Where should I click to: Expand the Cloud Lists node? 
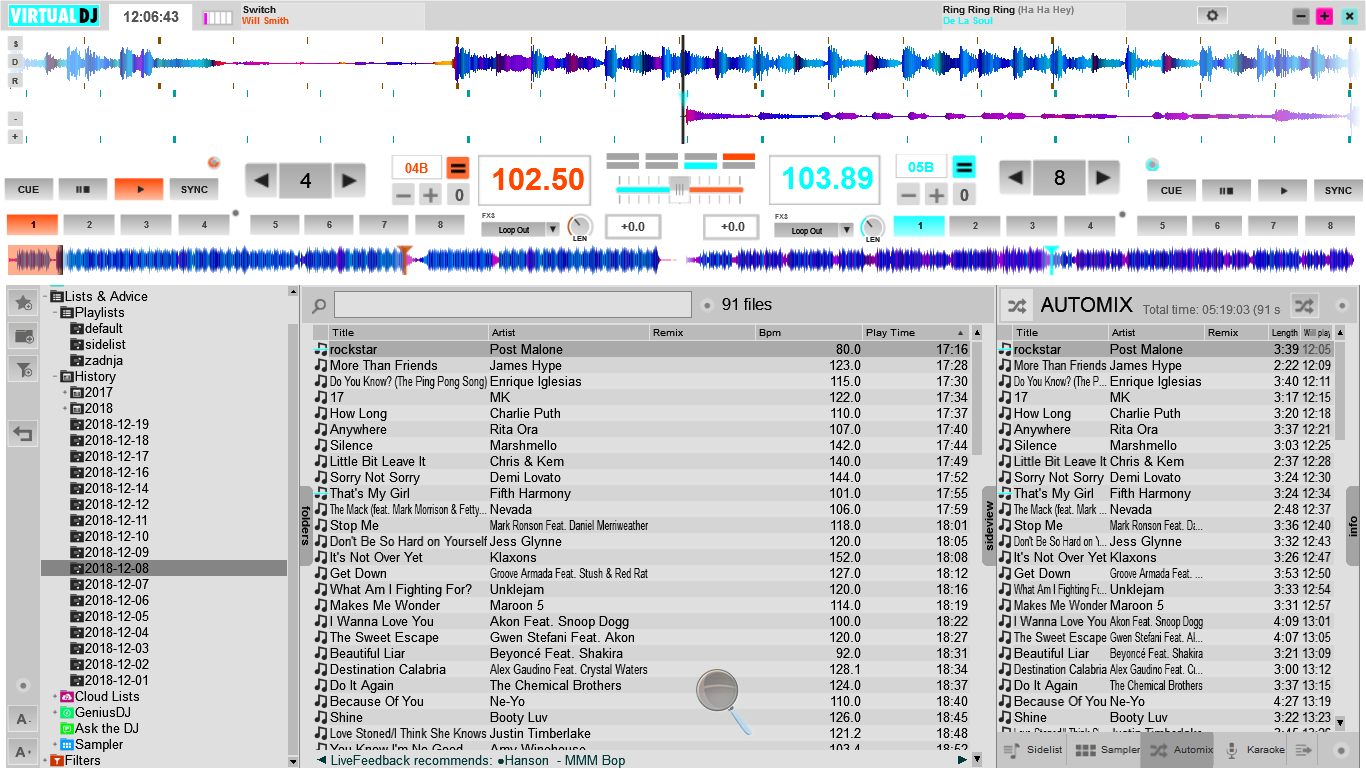pos(56,696)
